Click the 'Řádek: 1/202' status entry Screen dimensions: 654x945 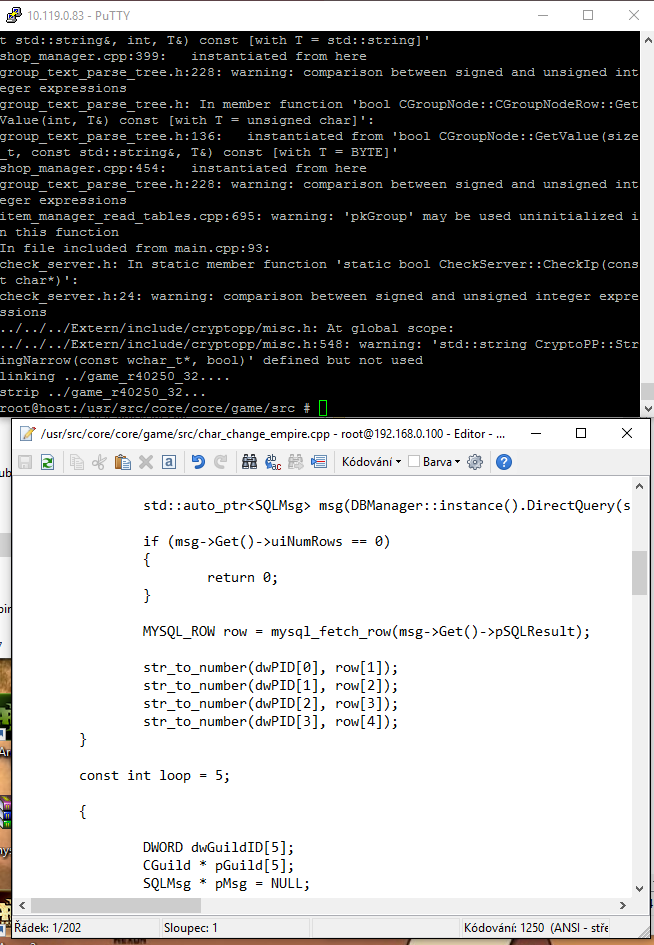tap(48, 928)
